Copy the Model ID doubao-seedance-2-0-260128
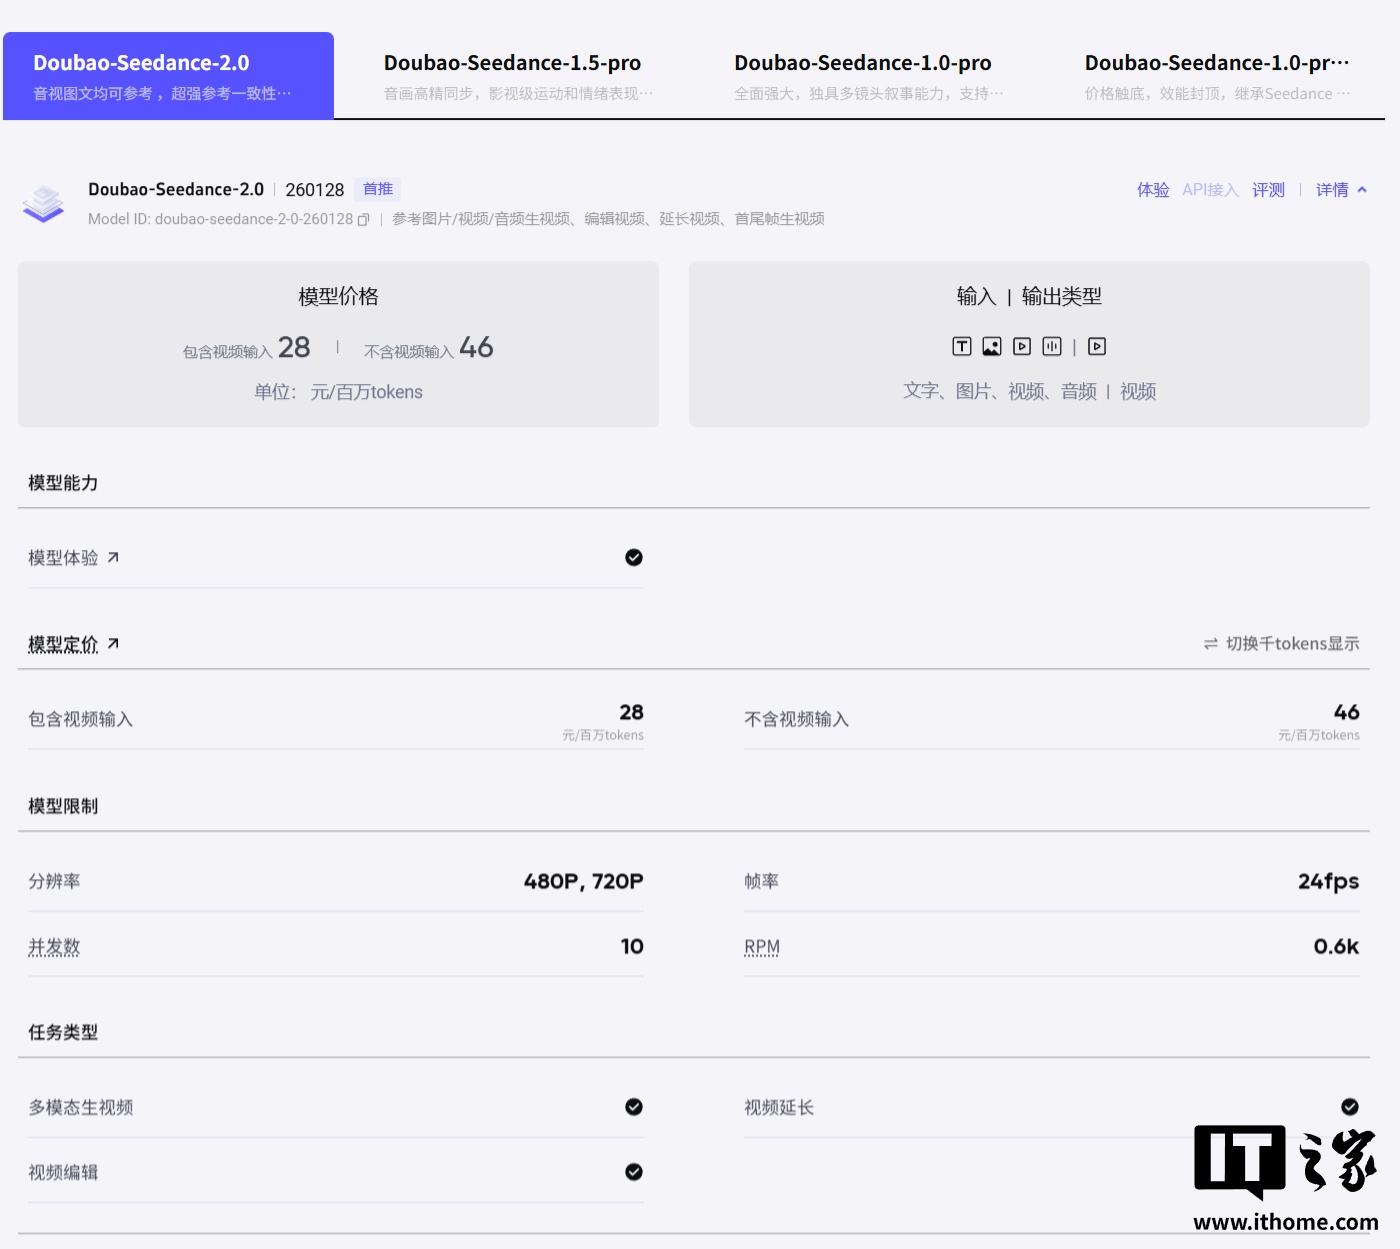The width and height of the screenshot is (1400, 1249). click(362, 218)
